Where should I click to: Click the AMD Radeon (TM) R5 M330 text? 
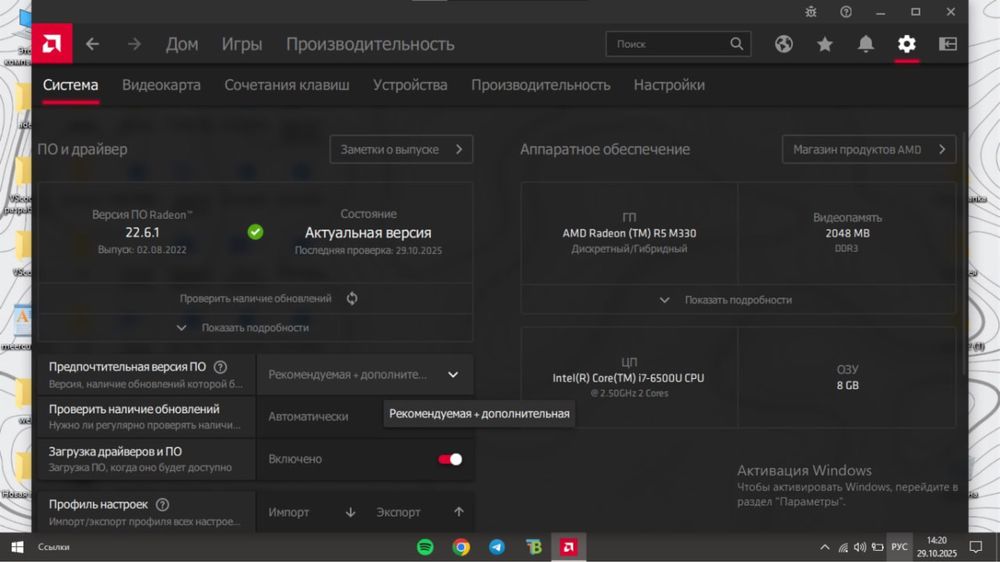629,233
